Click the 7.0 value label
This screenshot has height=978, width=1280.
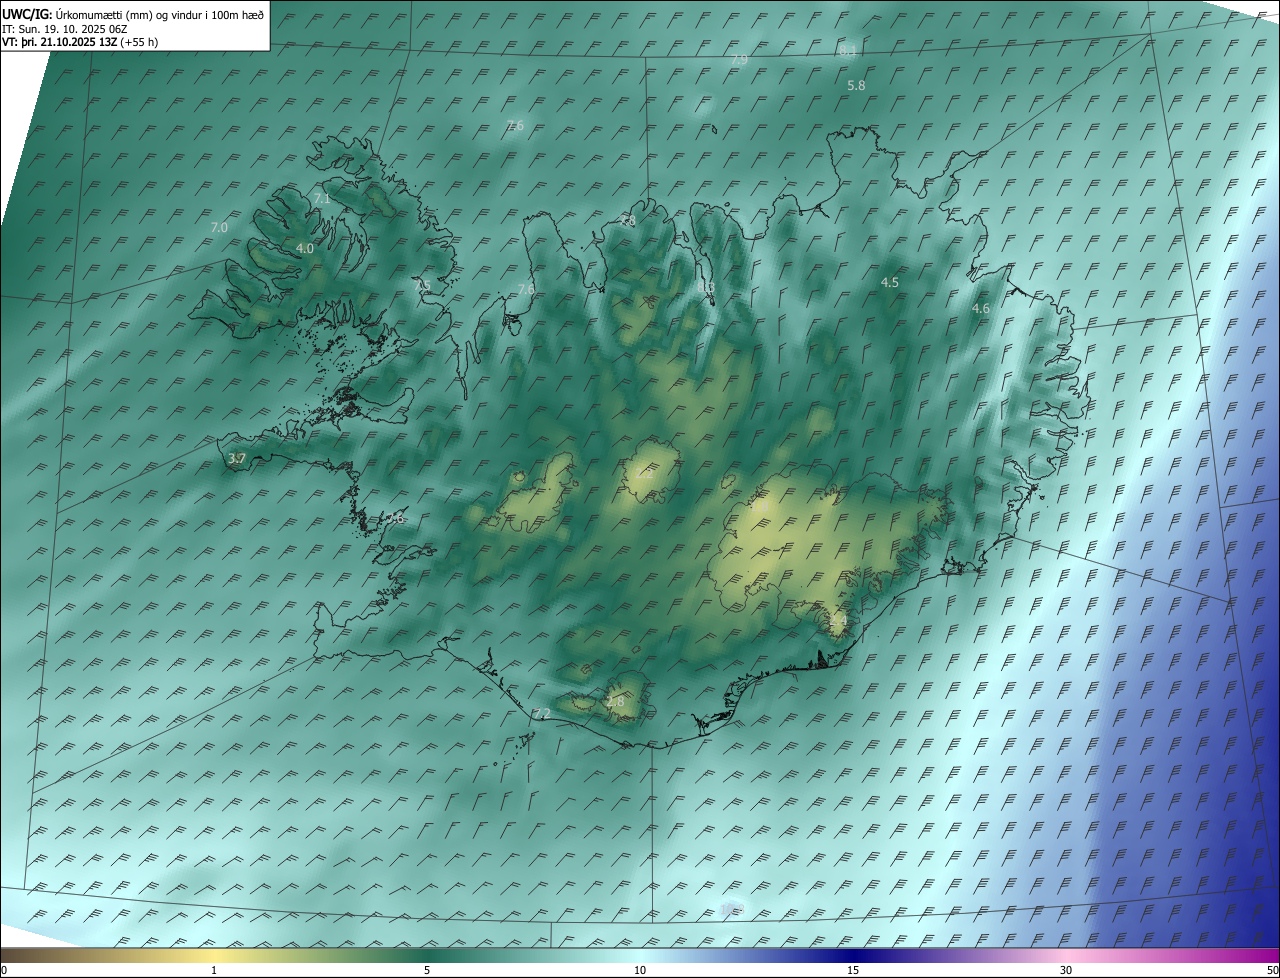pos(219,228)
